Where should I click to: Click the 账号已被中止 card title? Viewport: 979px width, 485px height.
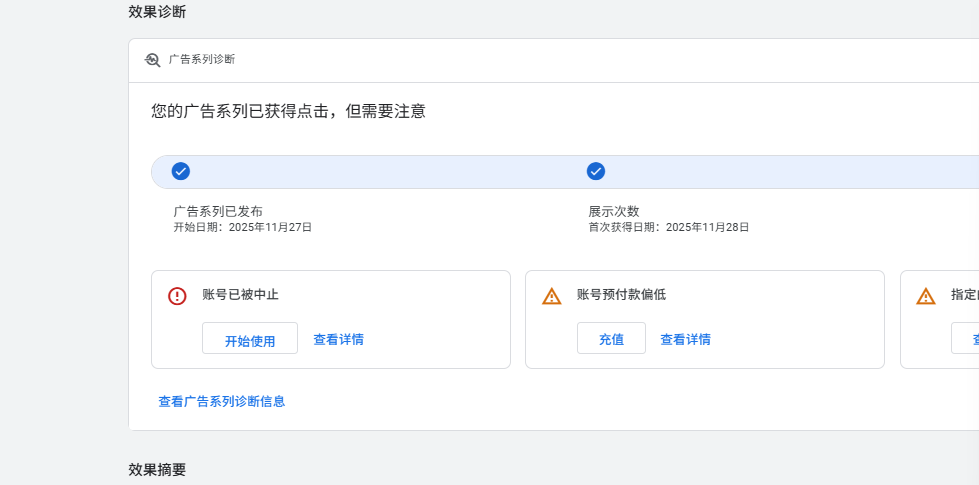[240, 295]
